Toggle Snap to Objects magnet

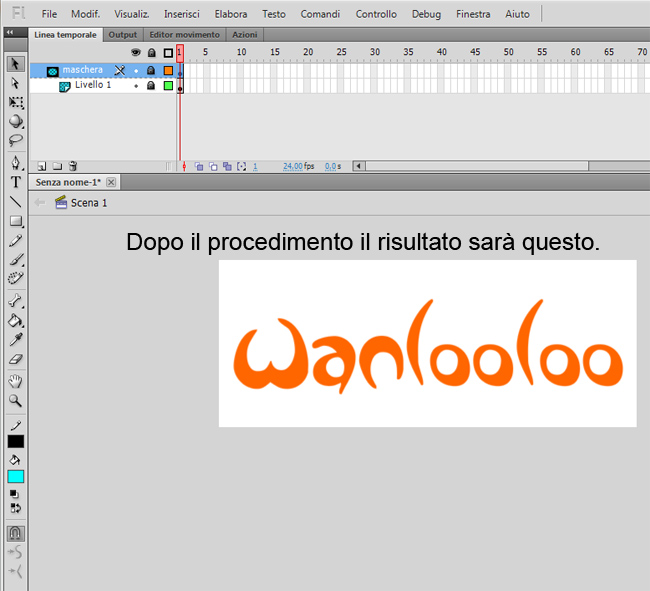[x=15, y=533]
